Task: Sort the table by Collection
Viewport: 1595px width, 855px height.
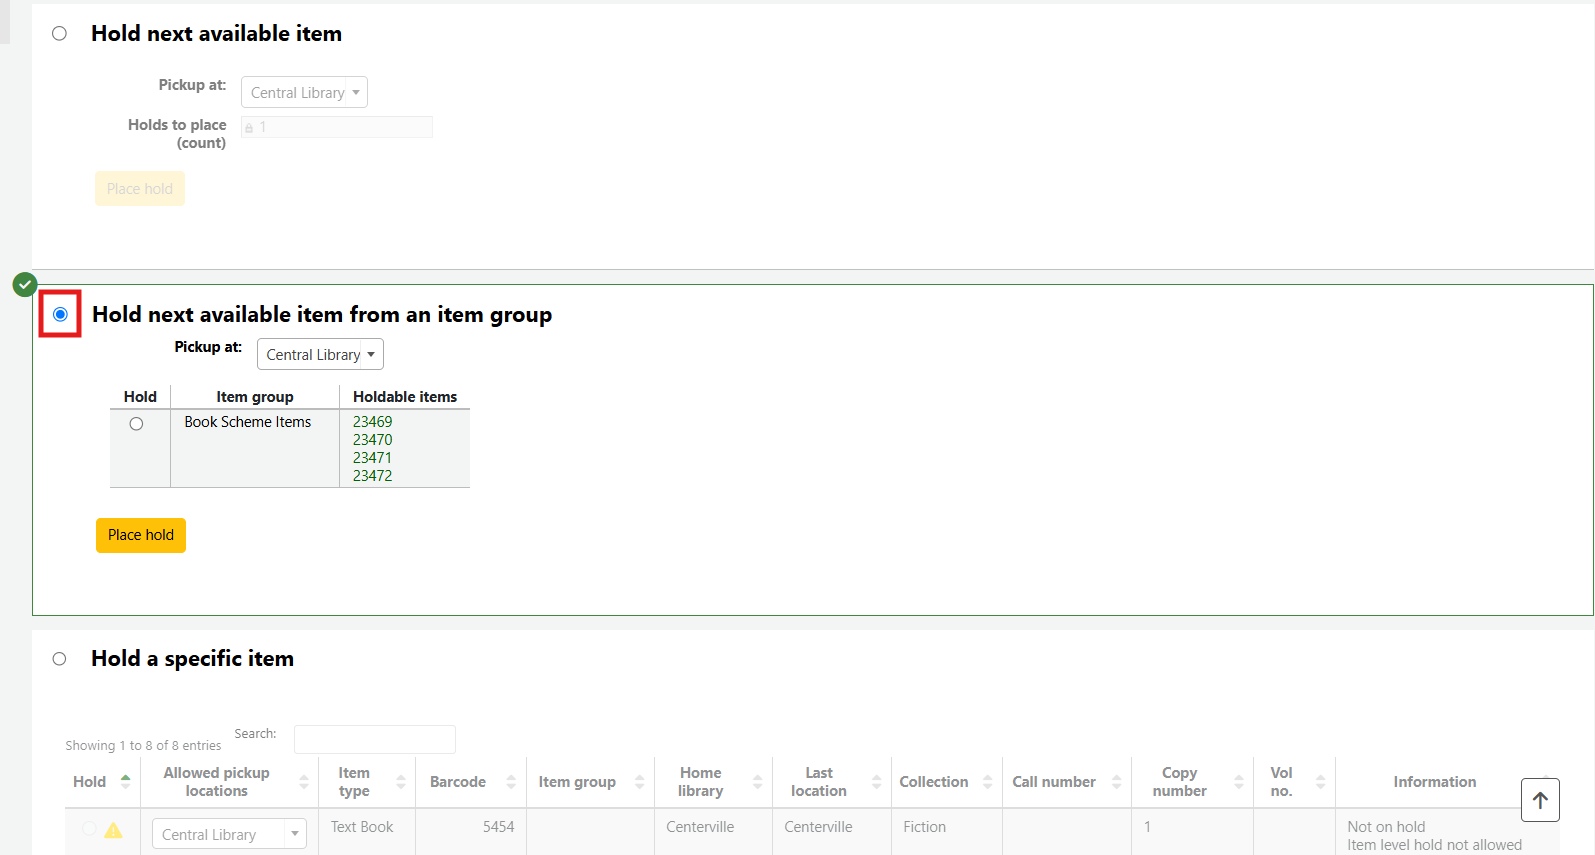Action: pos(946,782)
